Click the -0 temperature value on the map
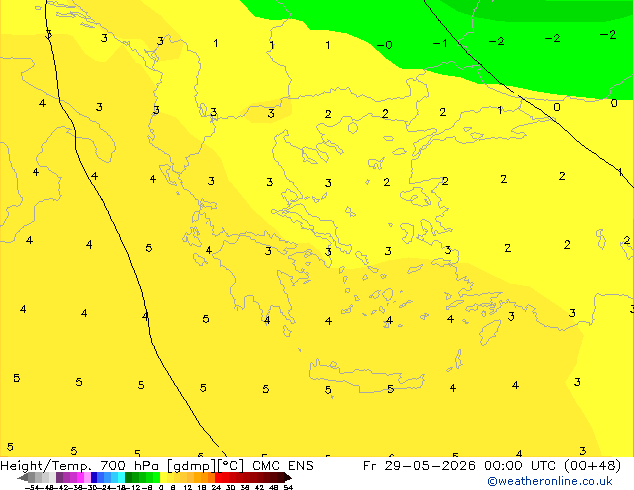The height and width of the screenshot is (490, 634). point(385,45)
